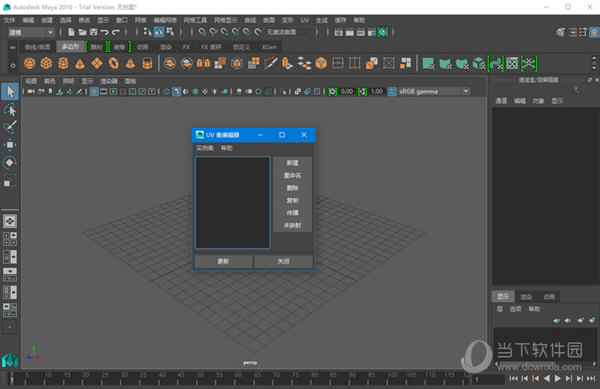Create a polygon pyramid from the shelf
600x389 pixels.
pos(130,63)
